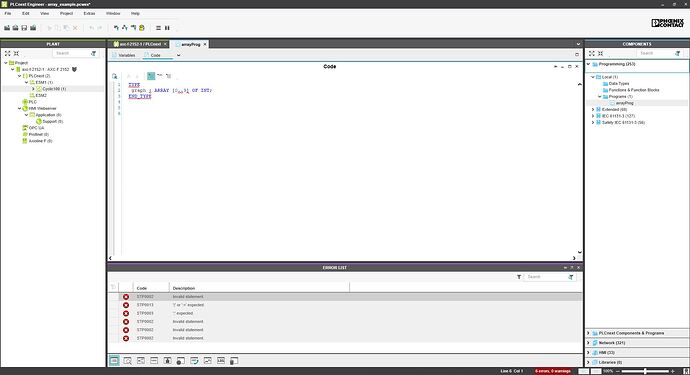
Task: Open the Edit menu
Action: 26,14
